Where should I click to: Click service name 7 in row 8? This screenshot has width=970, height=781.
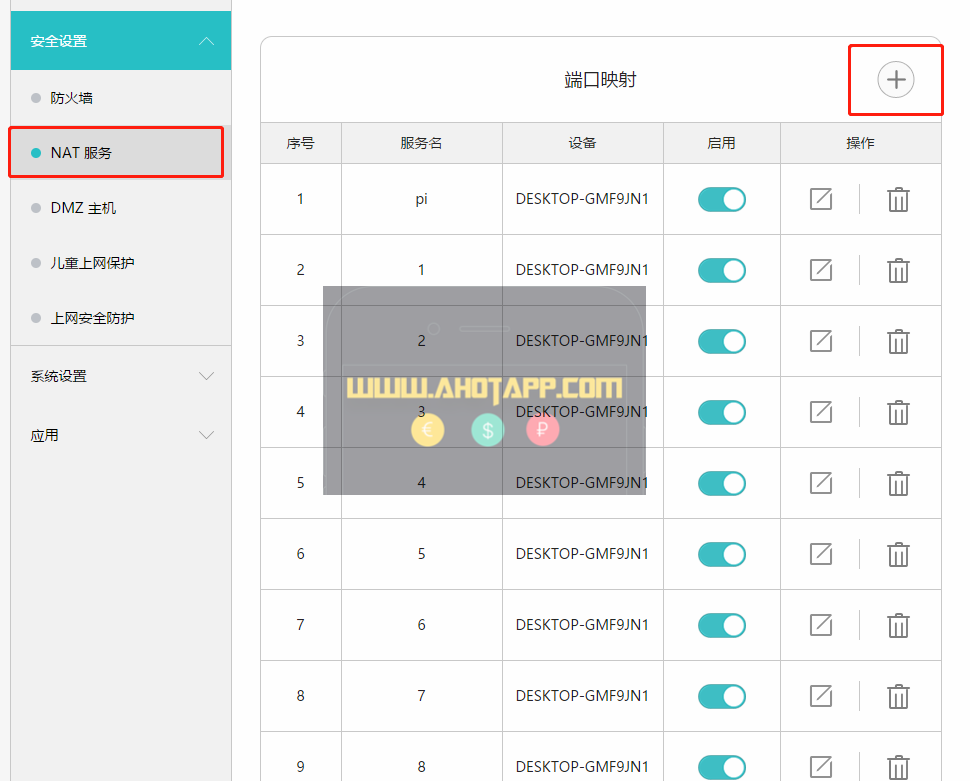421,696
